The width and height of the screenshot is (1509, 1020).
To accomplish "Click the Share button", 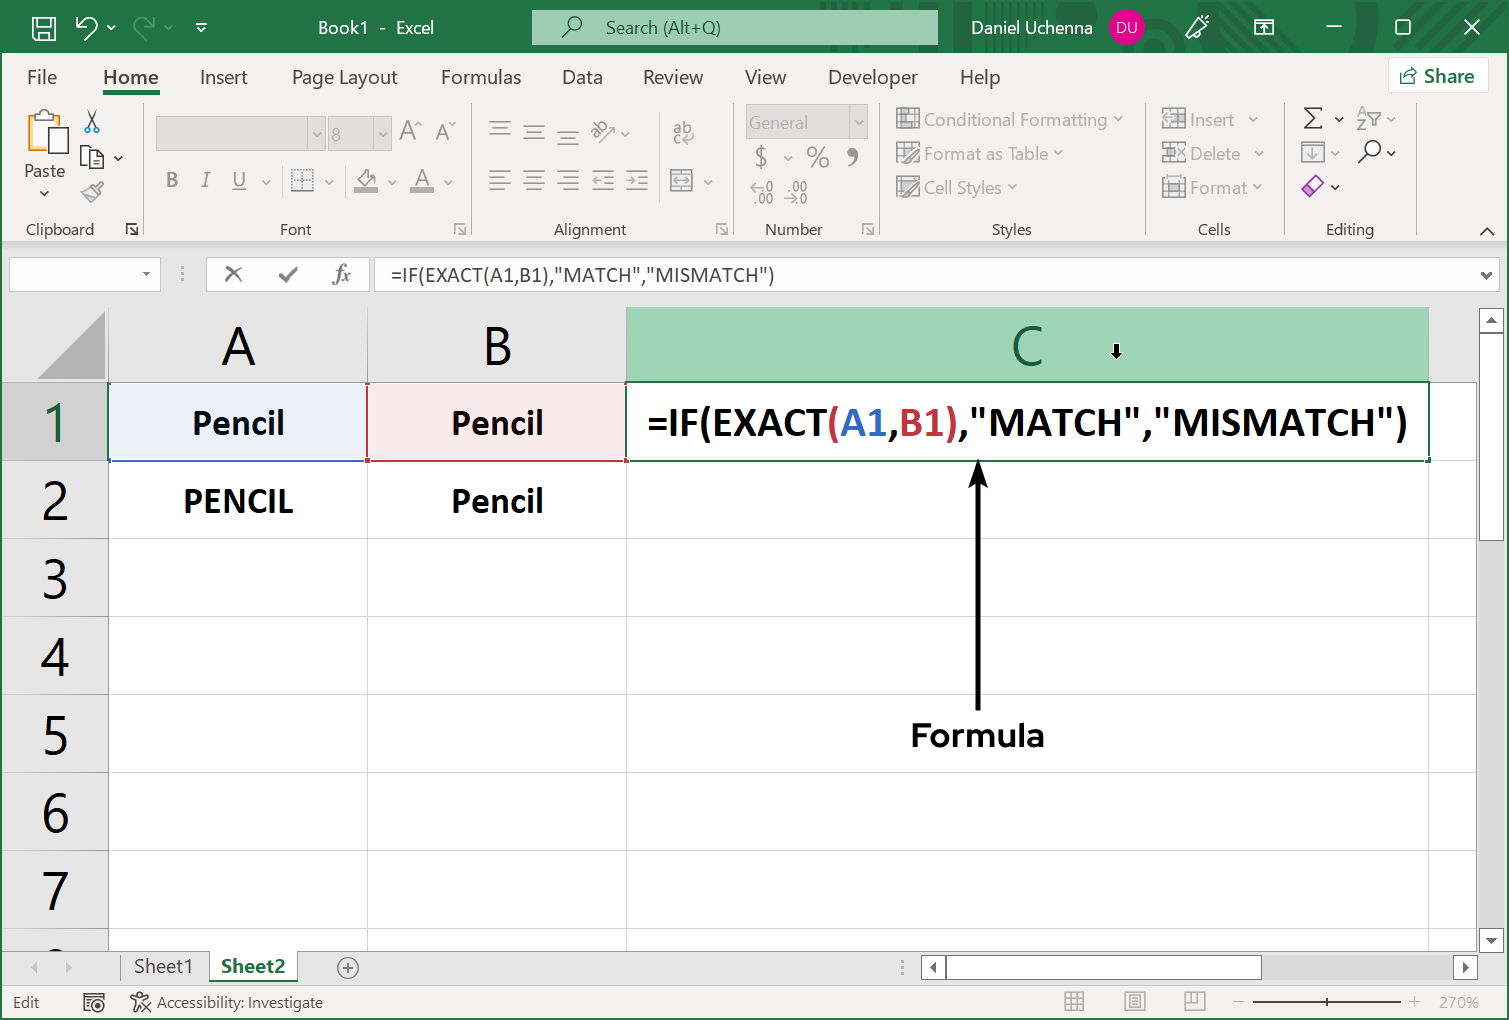I will pyautogui.click(x=1438, y=75).
